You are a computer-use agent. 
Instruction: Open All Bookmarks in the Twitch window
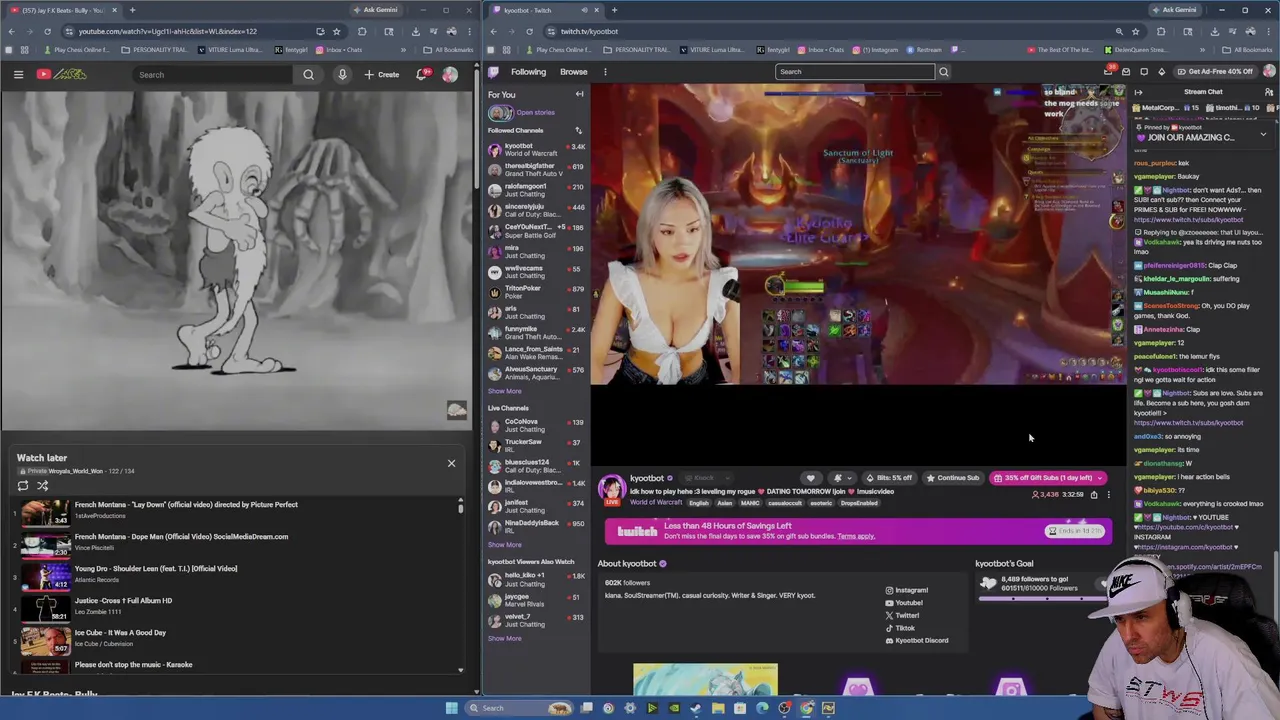pos(1248,50)
